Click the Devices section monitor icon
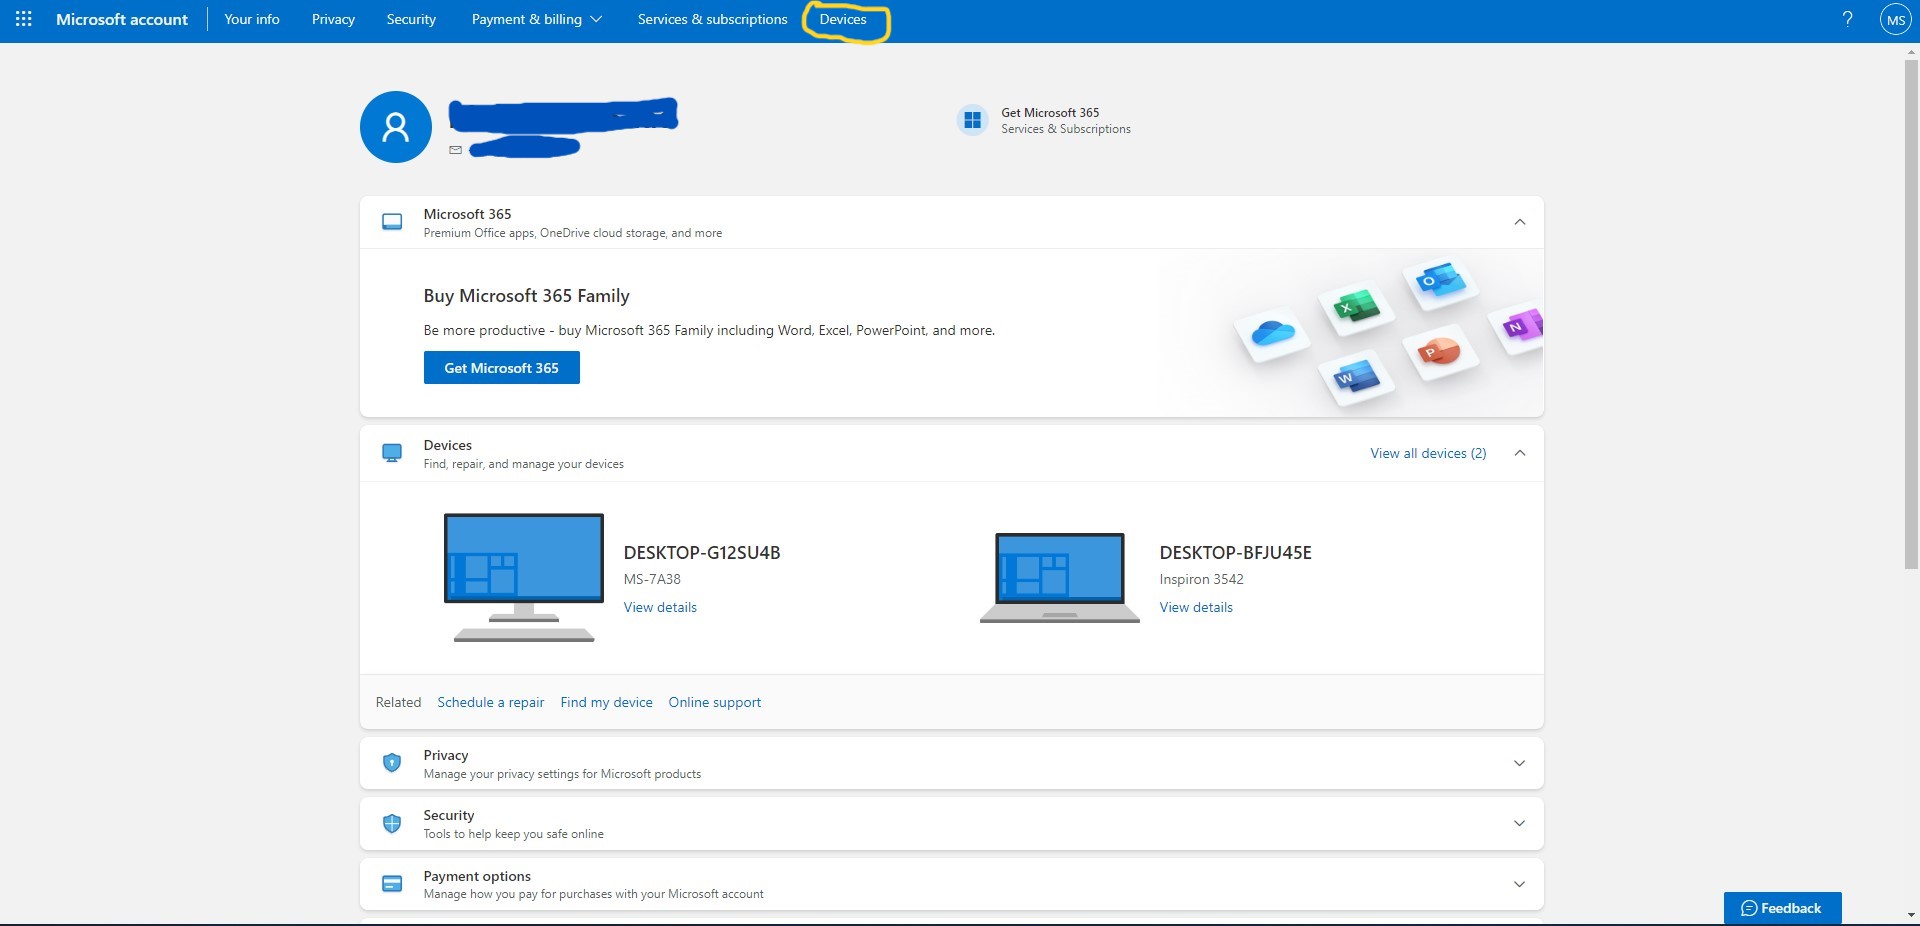Viewport: 1920px width, 926px height. 392,453
